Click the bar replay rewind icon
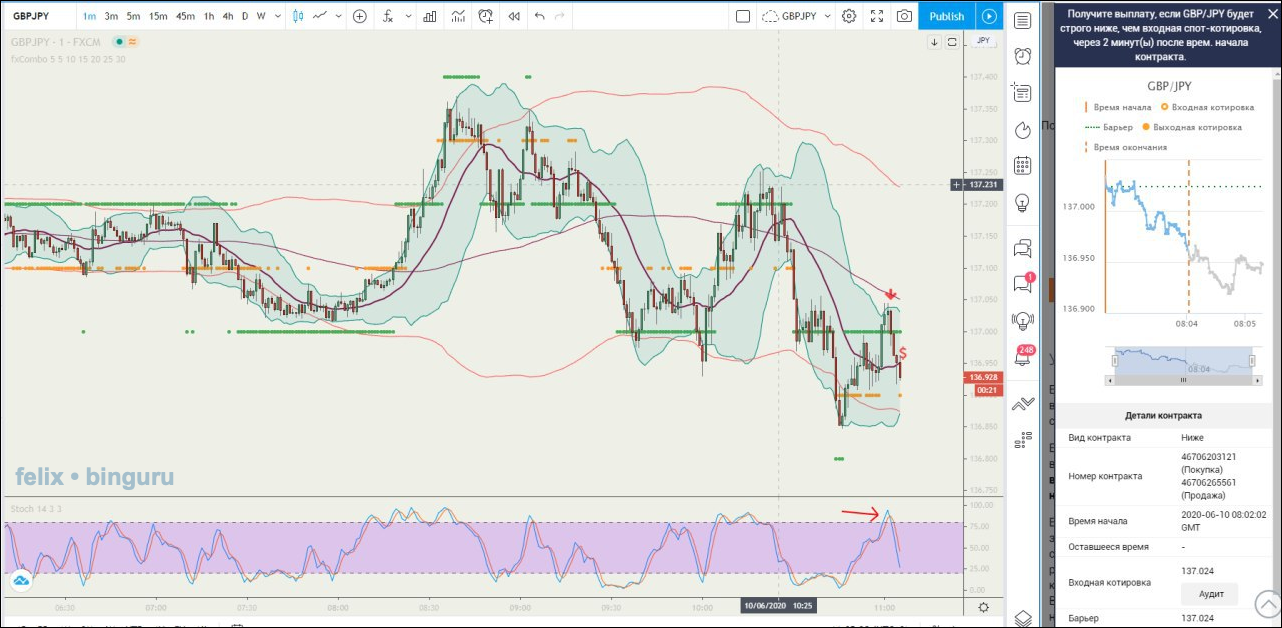This screenshot has width=1282, height=628. [514, 16]
